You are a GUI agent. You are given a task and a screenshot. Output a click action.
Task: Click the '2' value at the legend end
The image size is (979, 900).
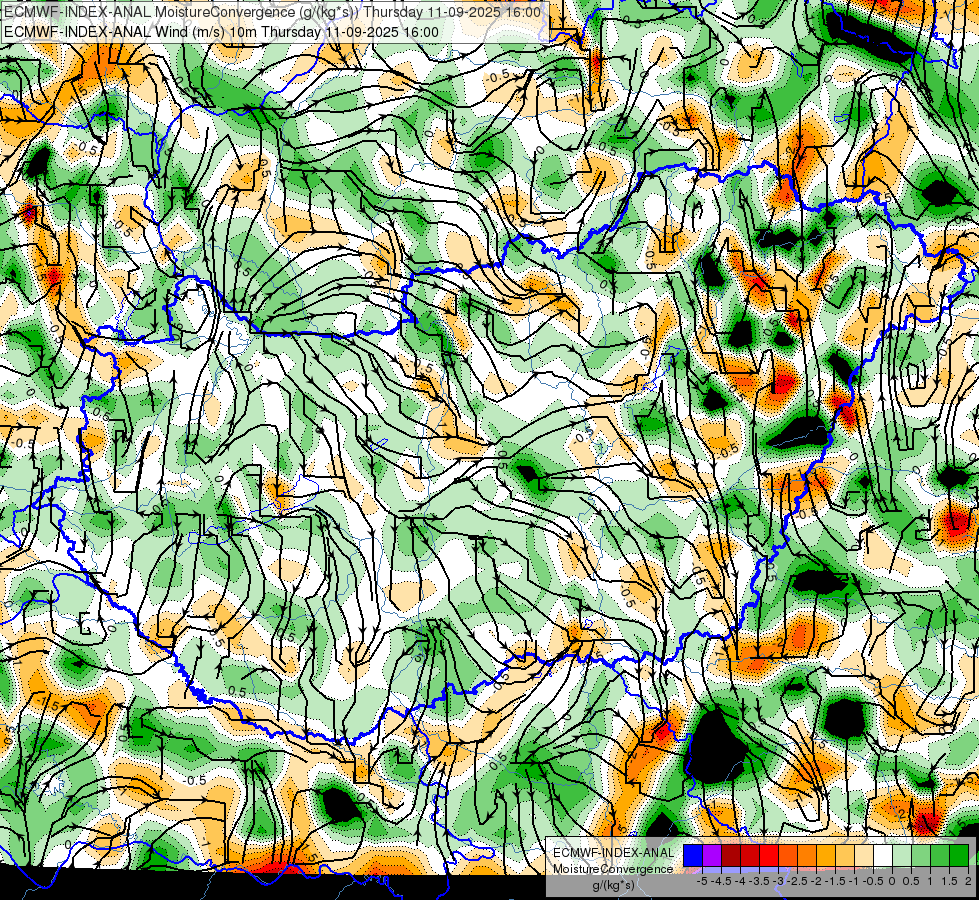pos(968,881)
